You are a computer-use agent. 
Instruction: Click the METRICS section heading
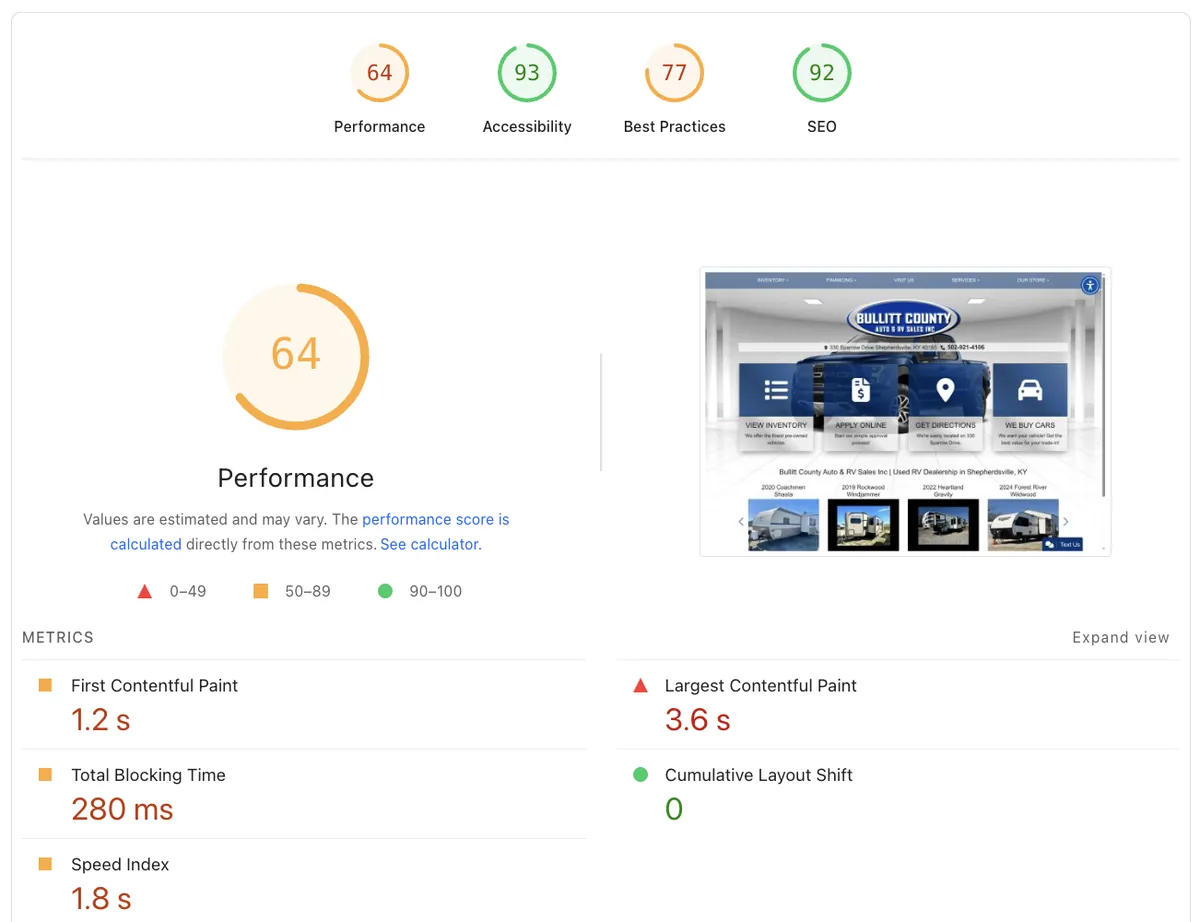58,638
